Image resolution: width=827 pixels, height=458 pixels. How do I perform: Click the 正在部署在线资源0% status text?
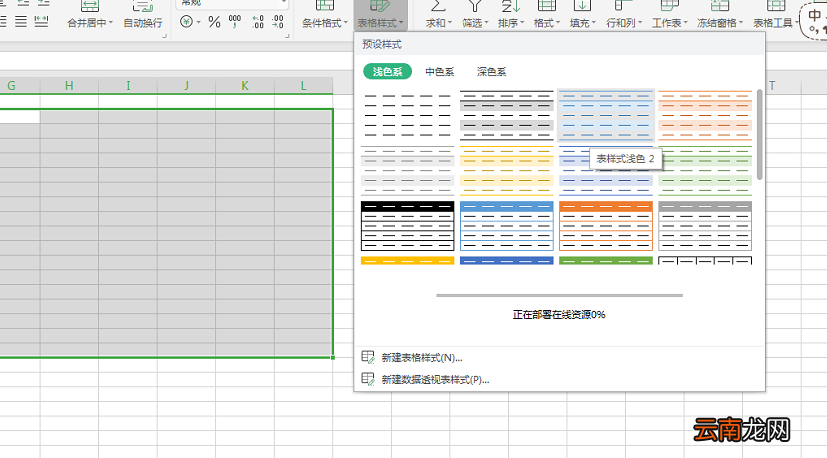coord(559,314)
